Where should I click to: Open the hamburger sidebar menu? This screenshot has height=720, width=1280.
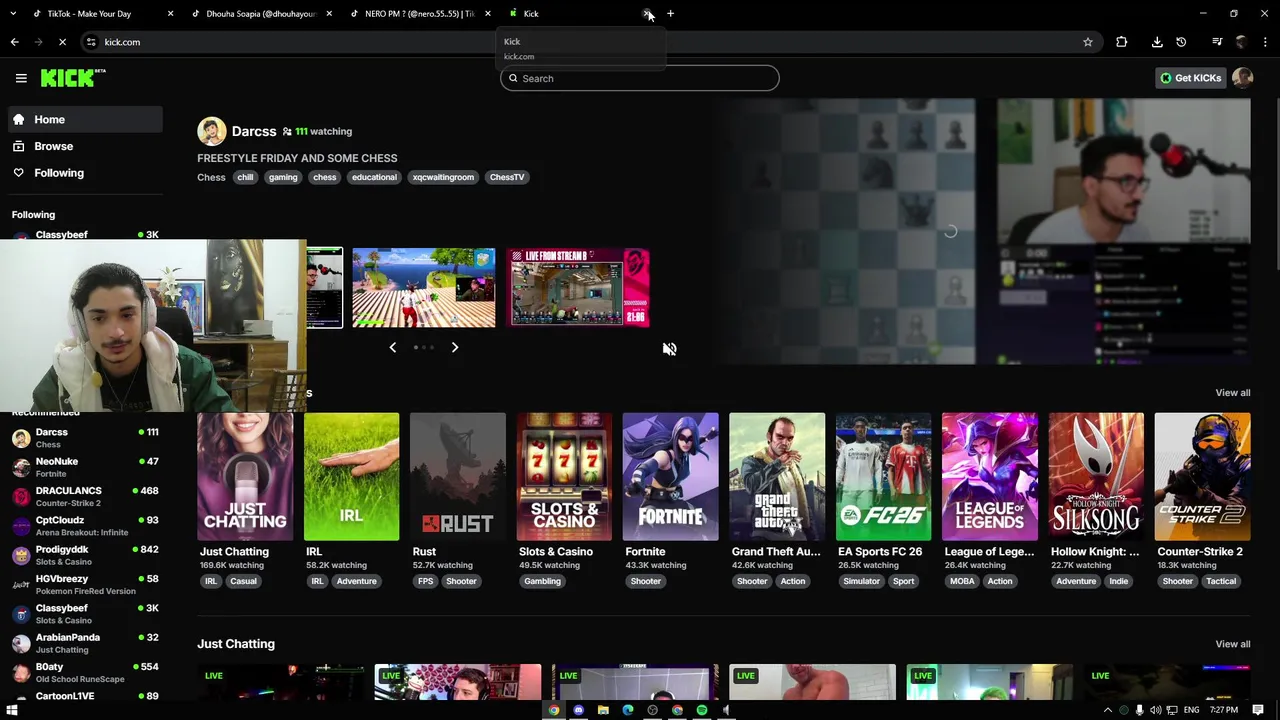(x=21, y=78)
